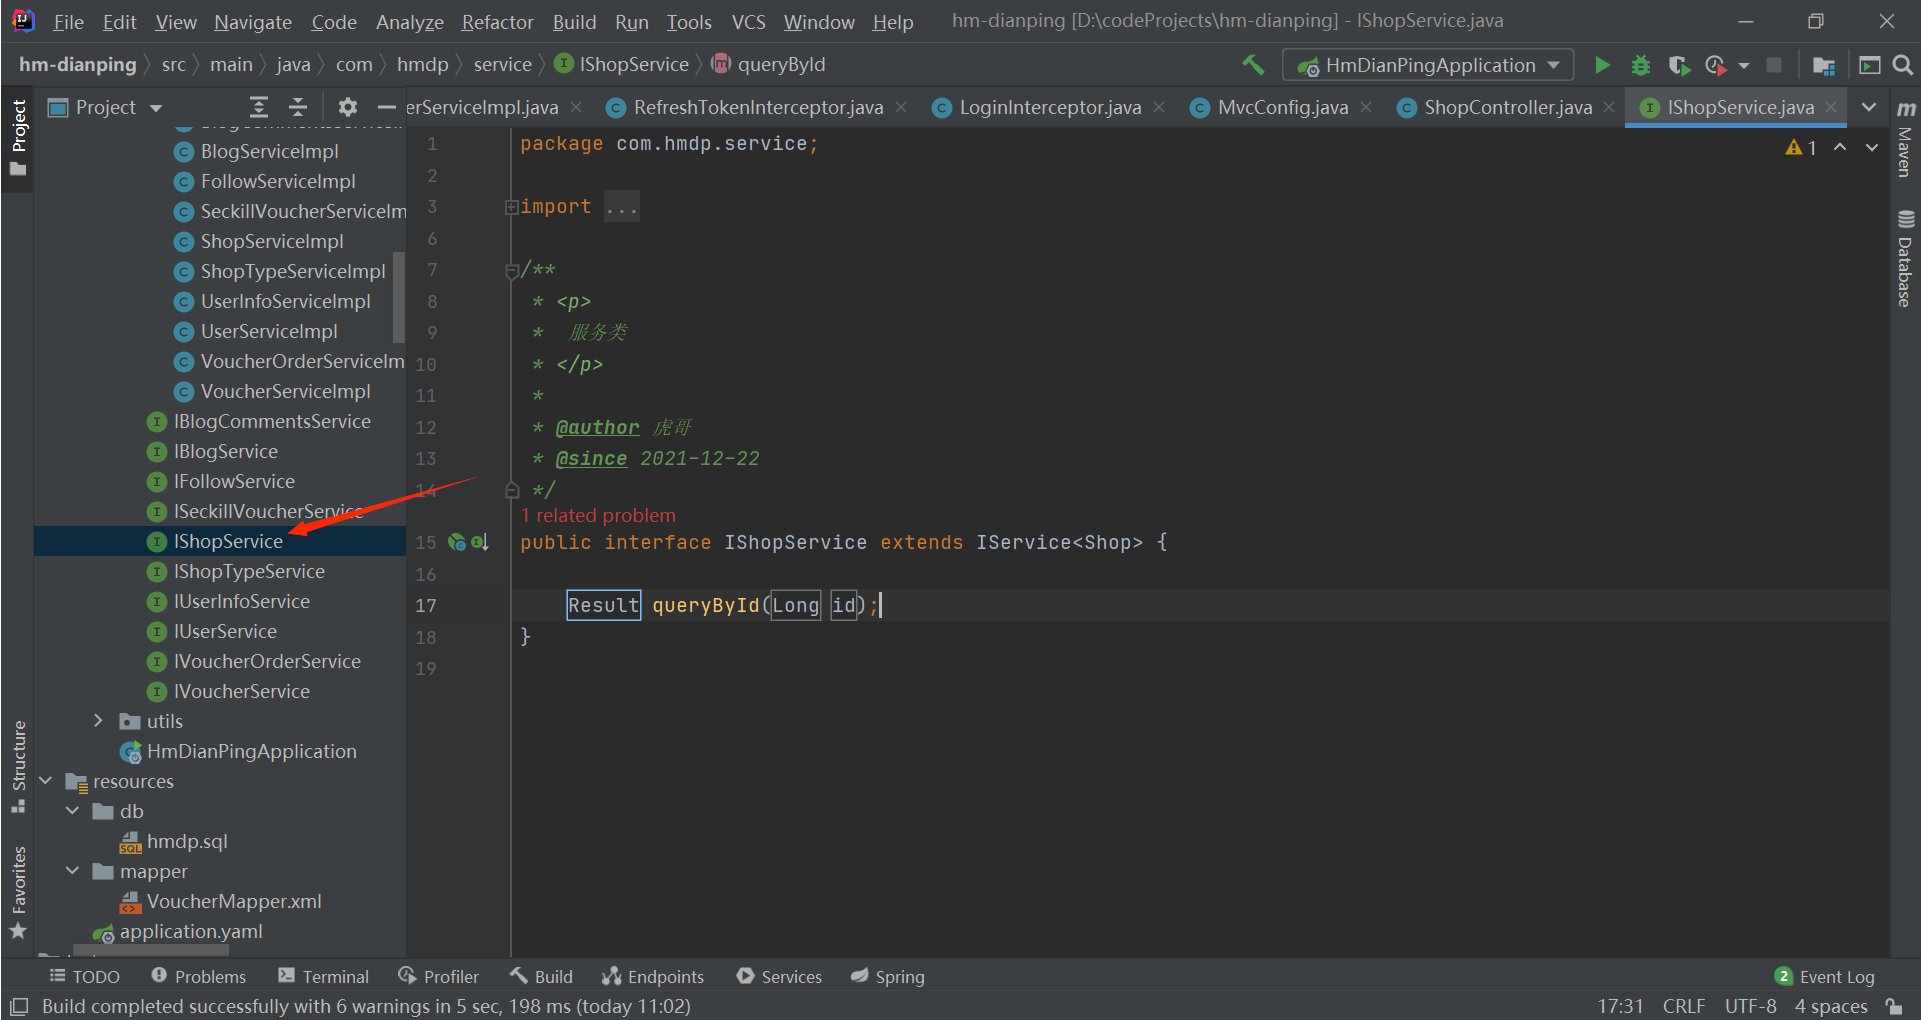Run HmDianPingApplication with the green play icon
The image size is (1921, 1020).
click(1602, 65)
